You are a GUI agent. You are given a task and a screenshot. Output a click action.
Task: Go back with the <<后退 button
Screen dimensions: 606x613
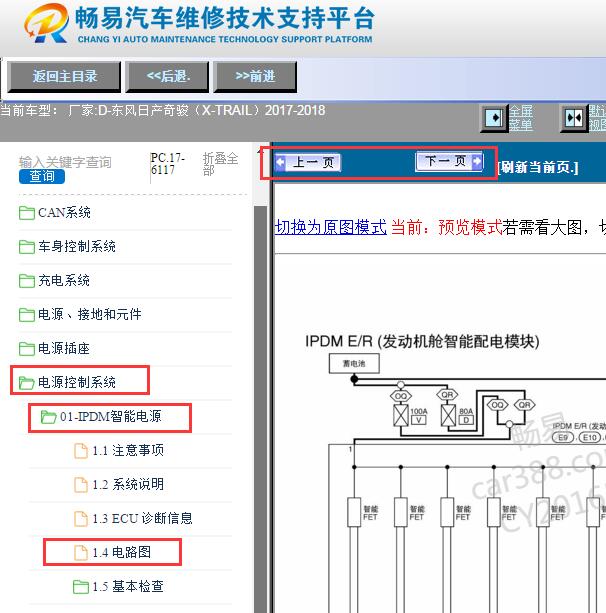(167, 76)
